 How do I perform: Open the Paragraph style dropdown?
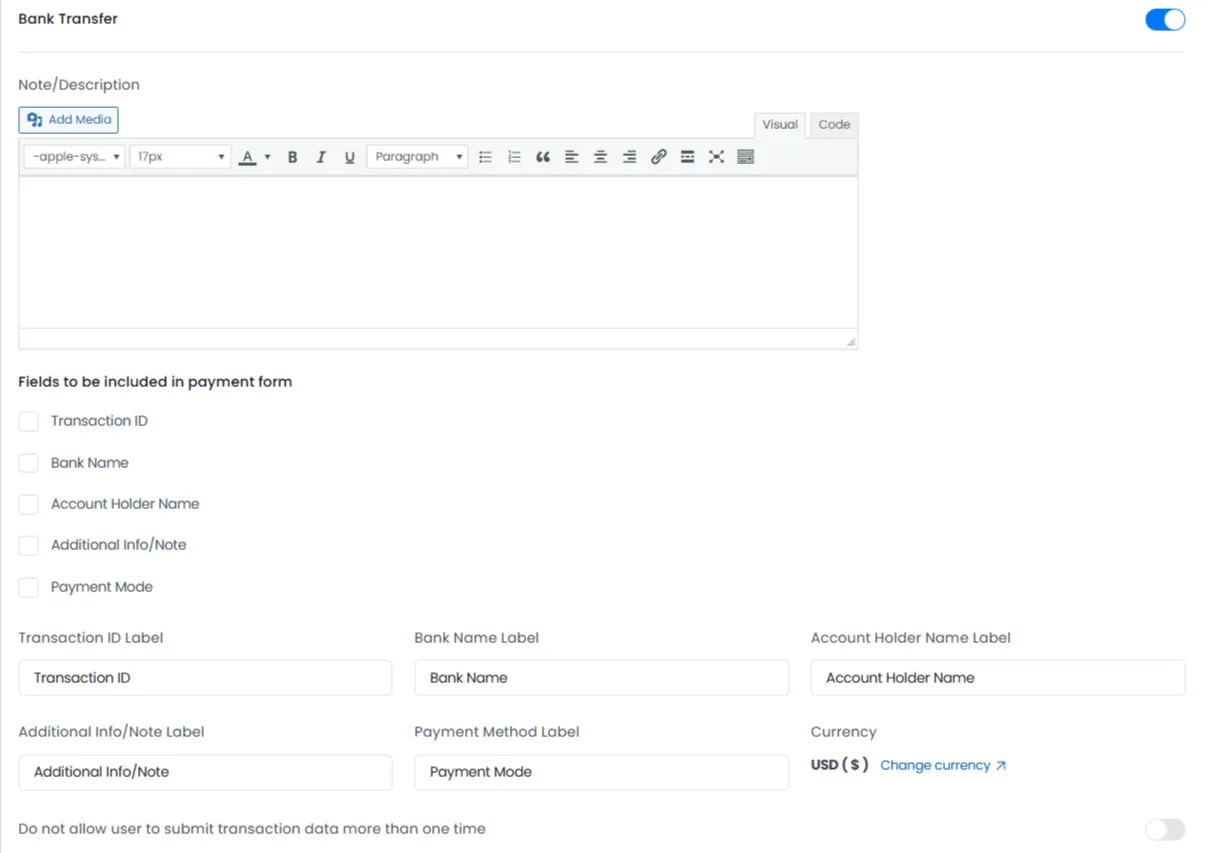tap(417, 156)
